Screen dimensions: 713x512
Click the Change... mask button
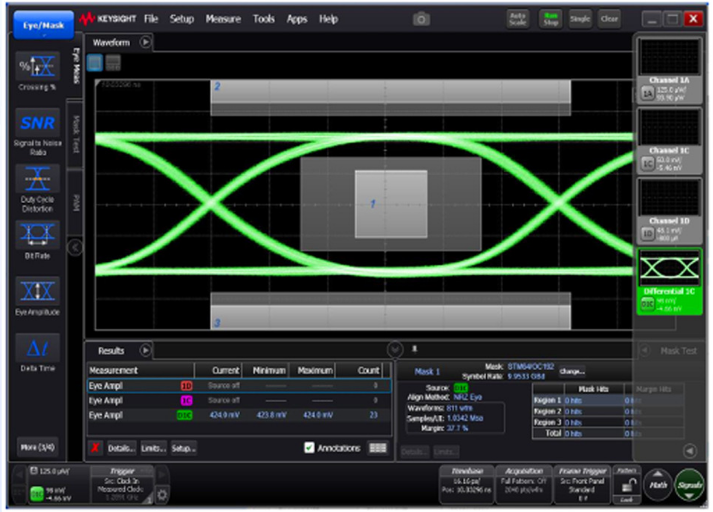[x=571, y=371]
